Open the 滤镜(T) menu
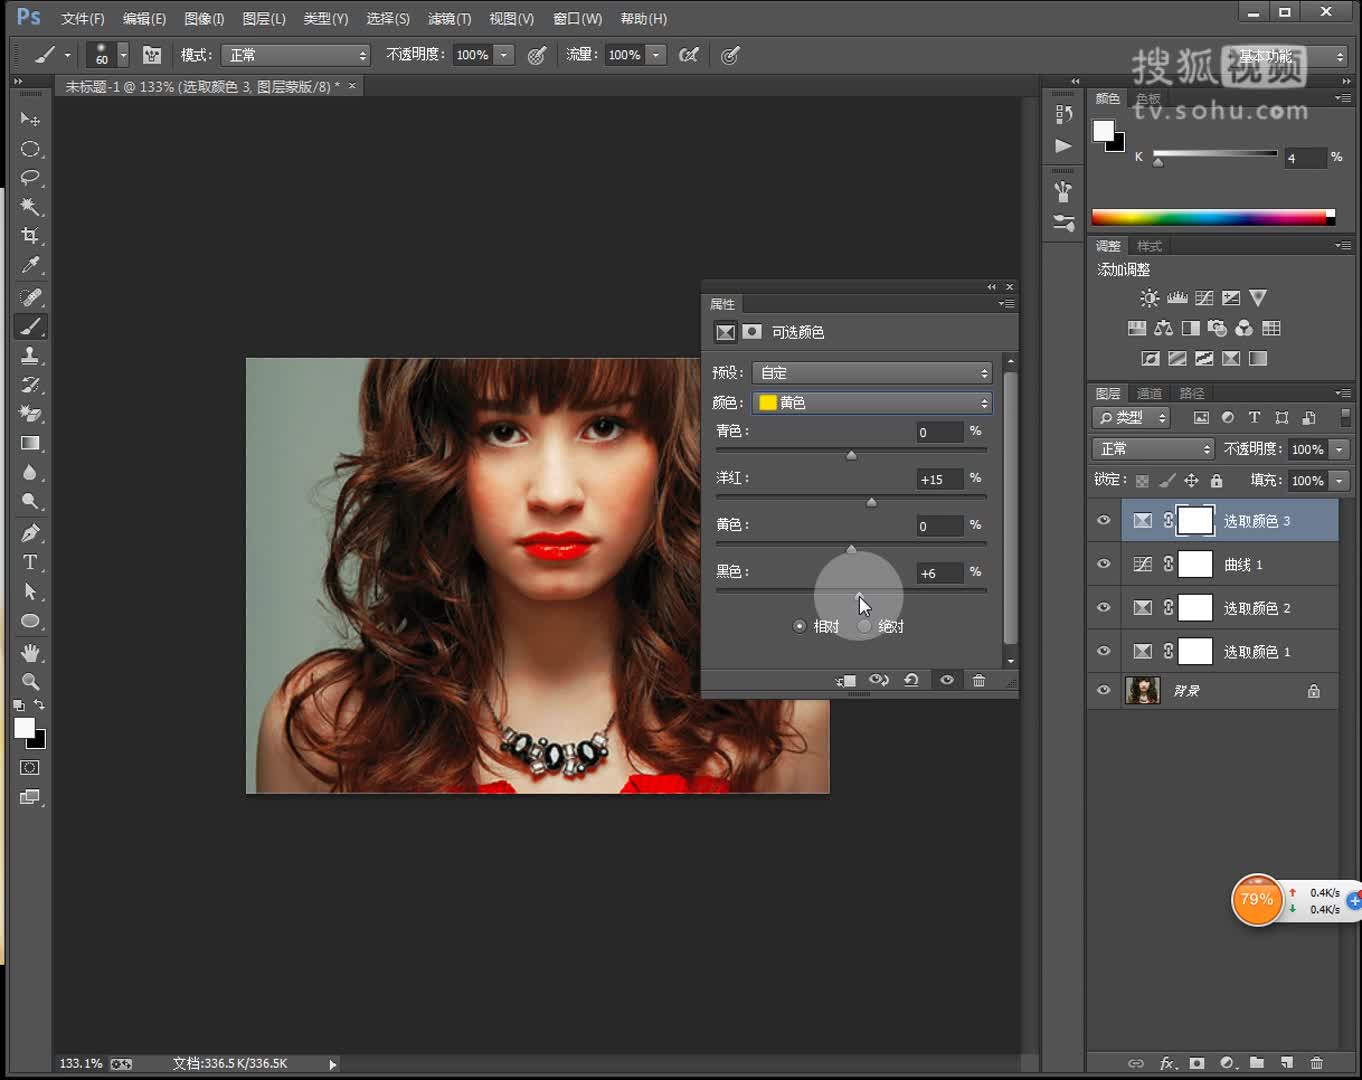The width and height of the screenshot is (1362, 1080). [x=449, y=18]
